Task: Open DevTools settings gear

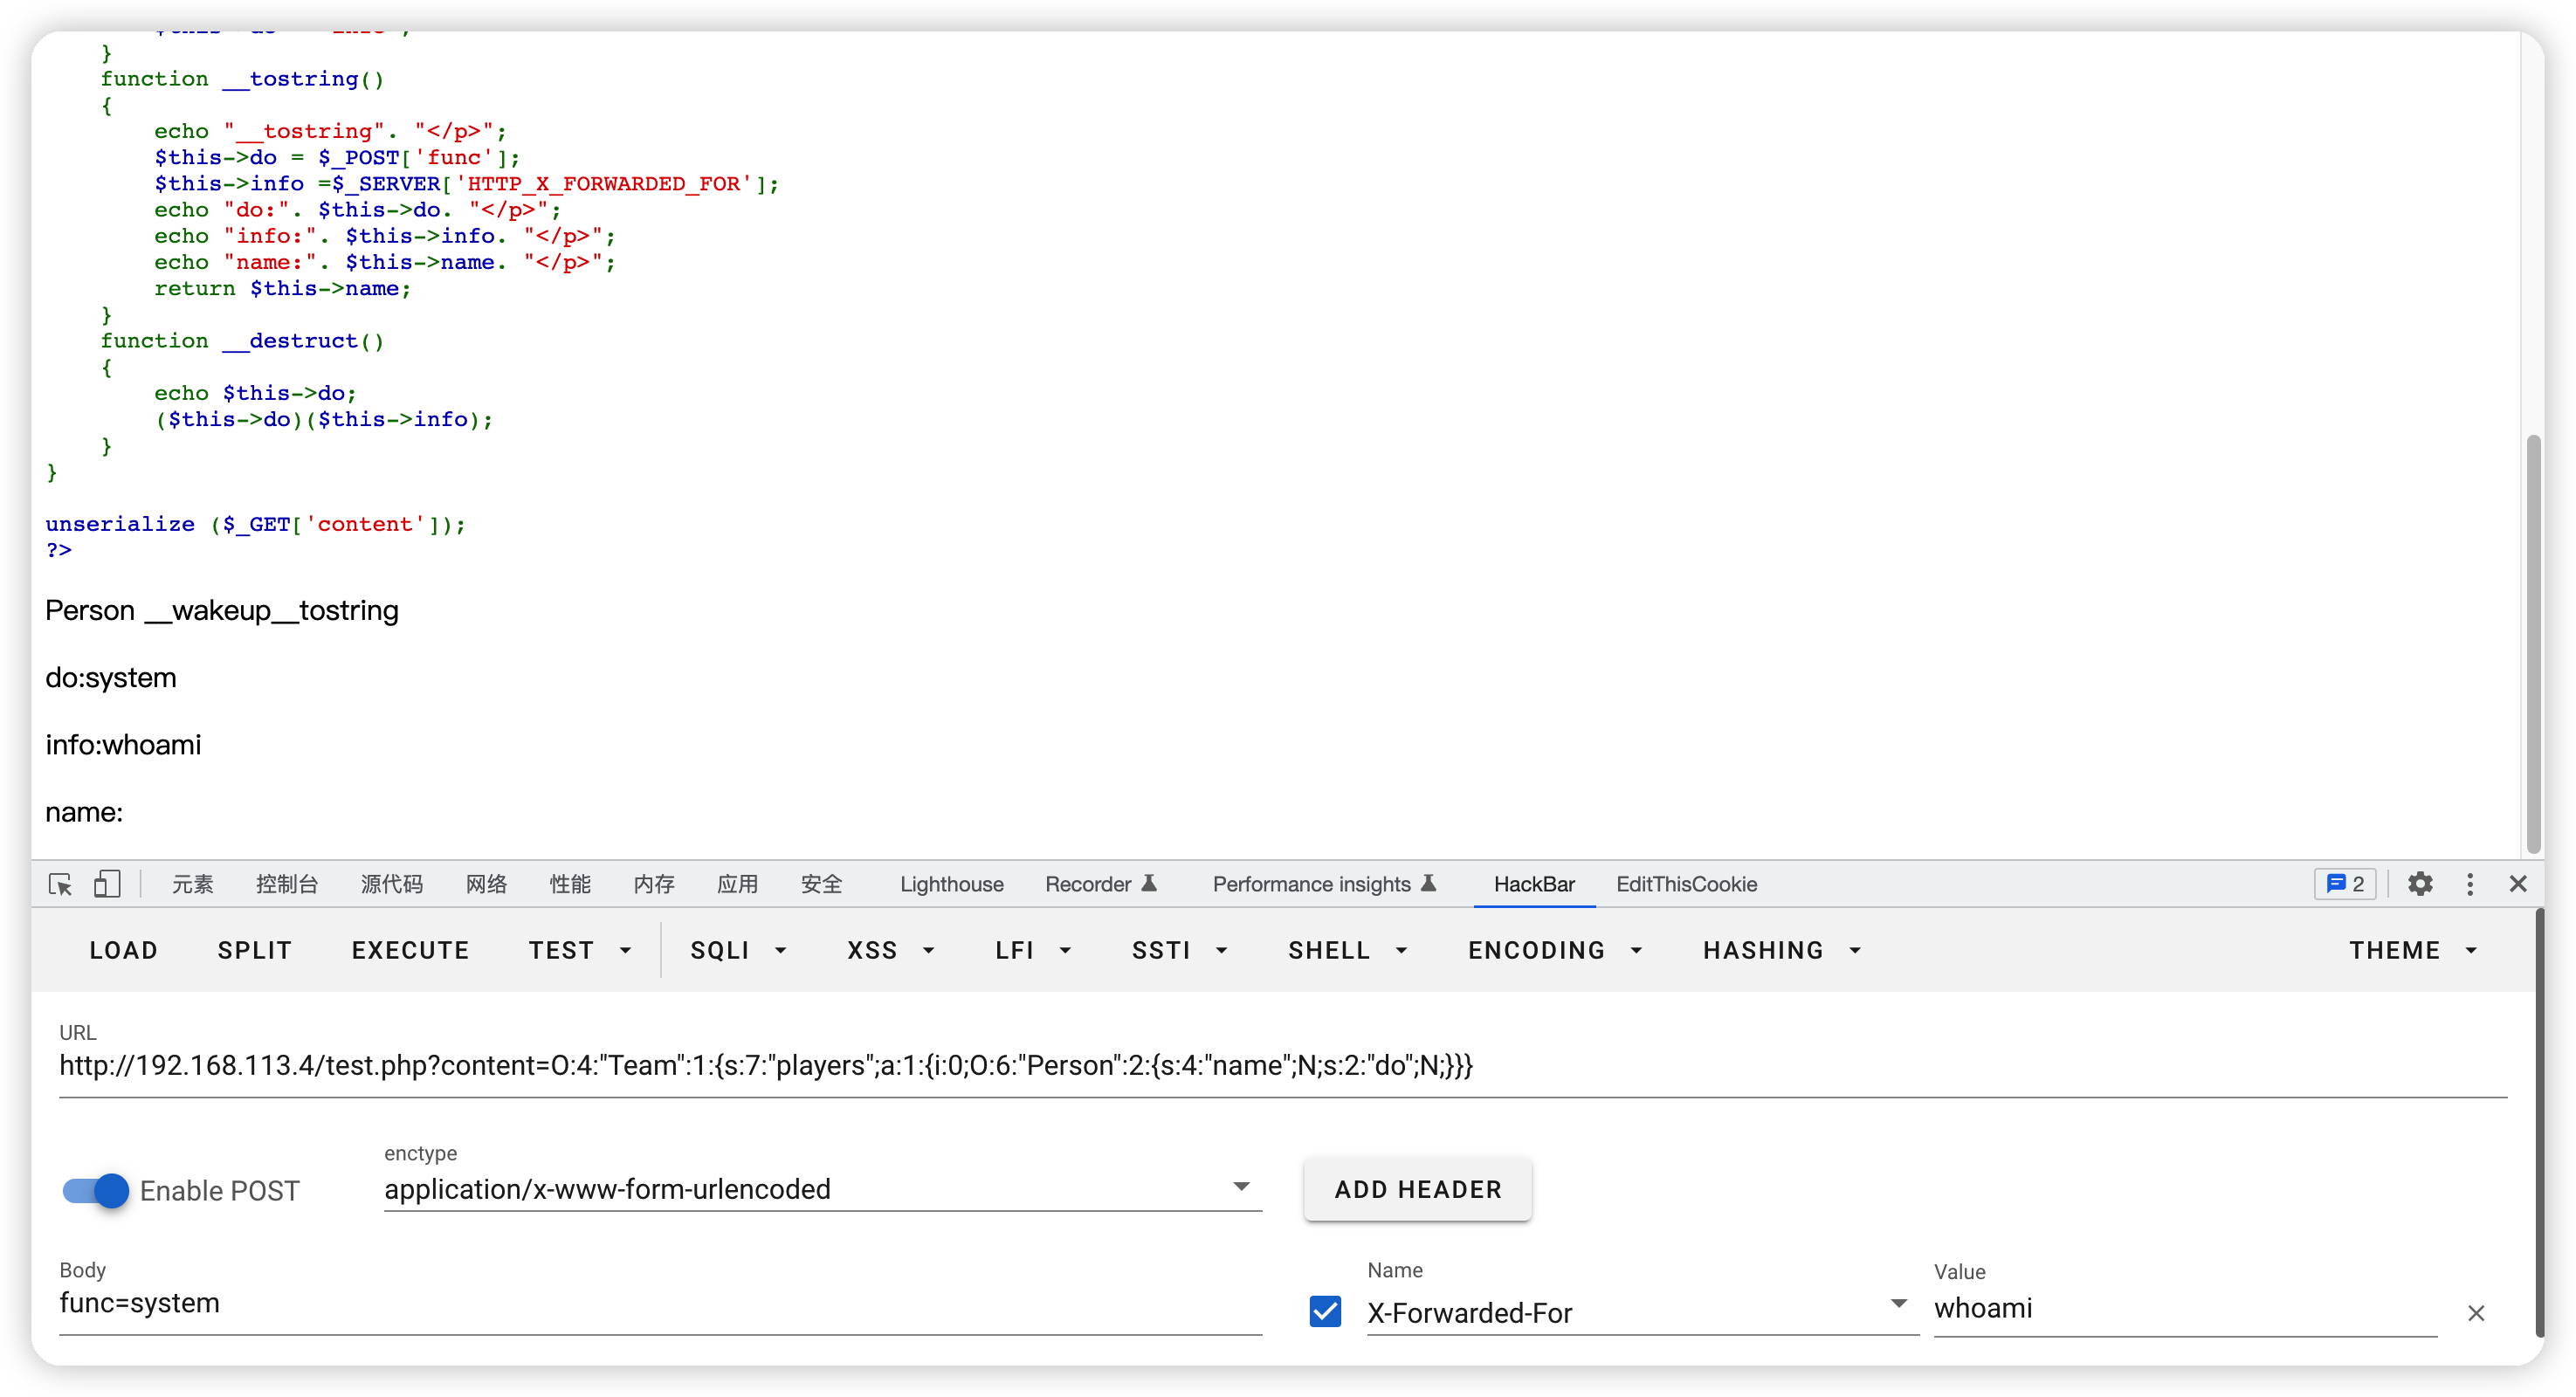Action: (2420, 884)
